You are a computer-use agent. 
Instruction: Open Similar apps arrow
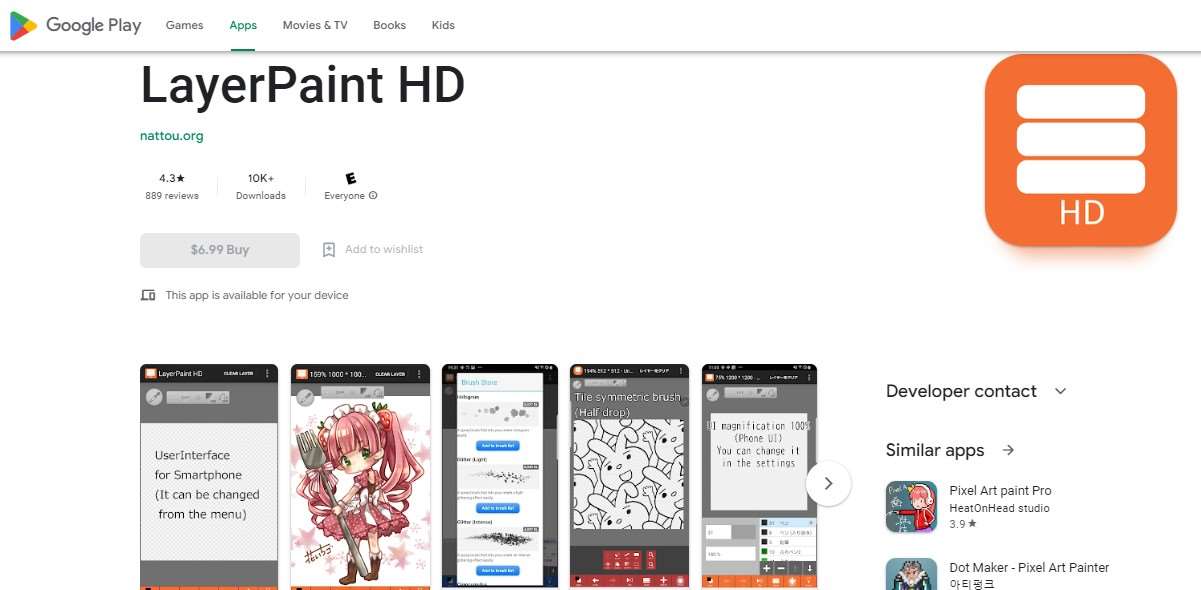coord(1008,450)
